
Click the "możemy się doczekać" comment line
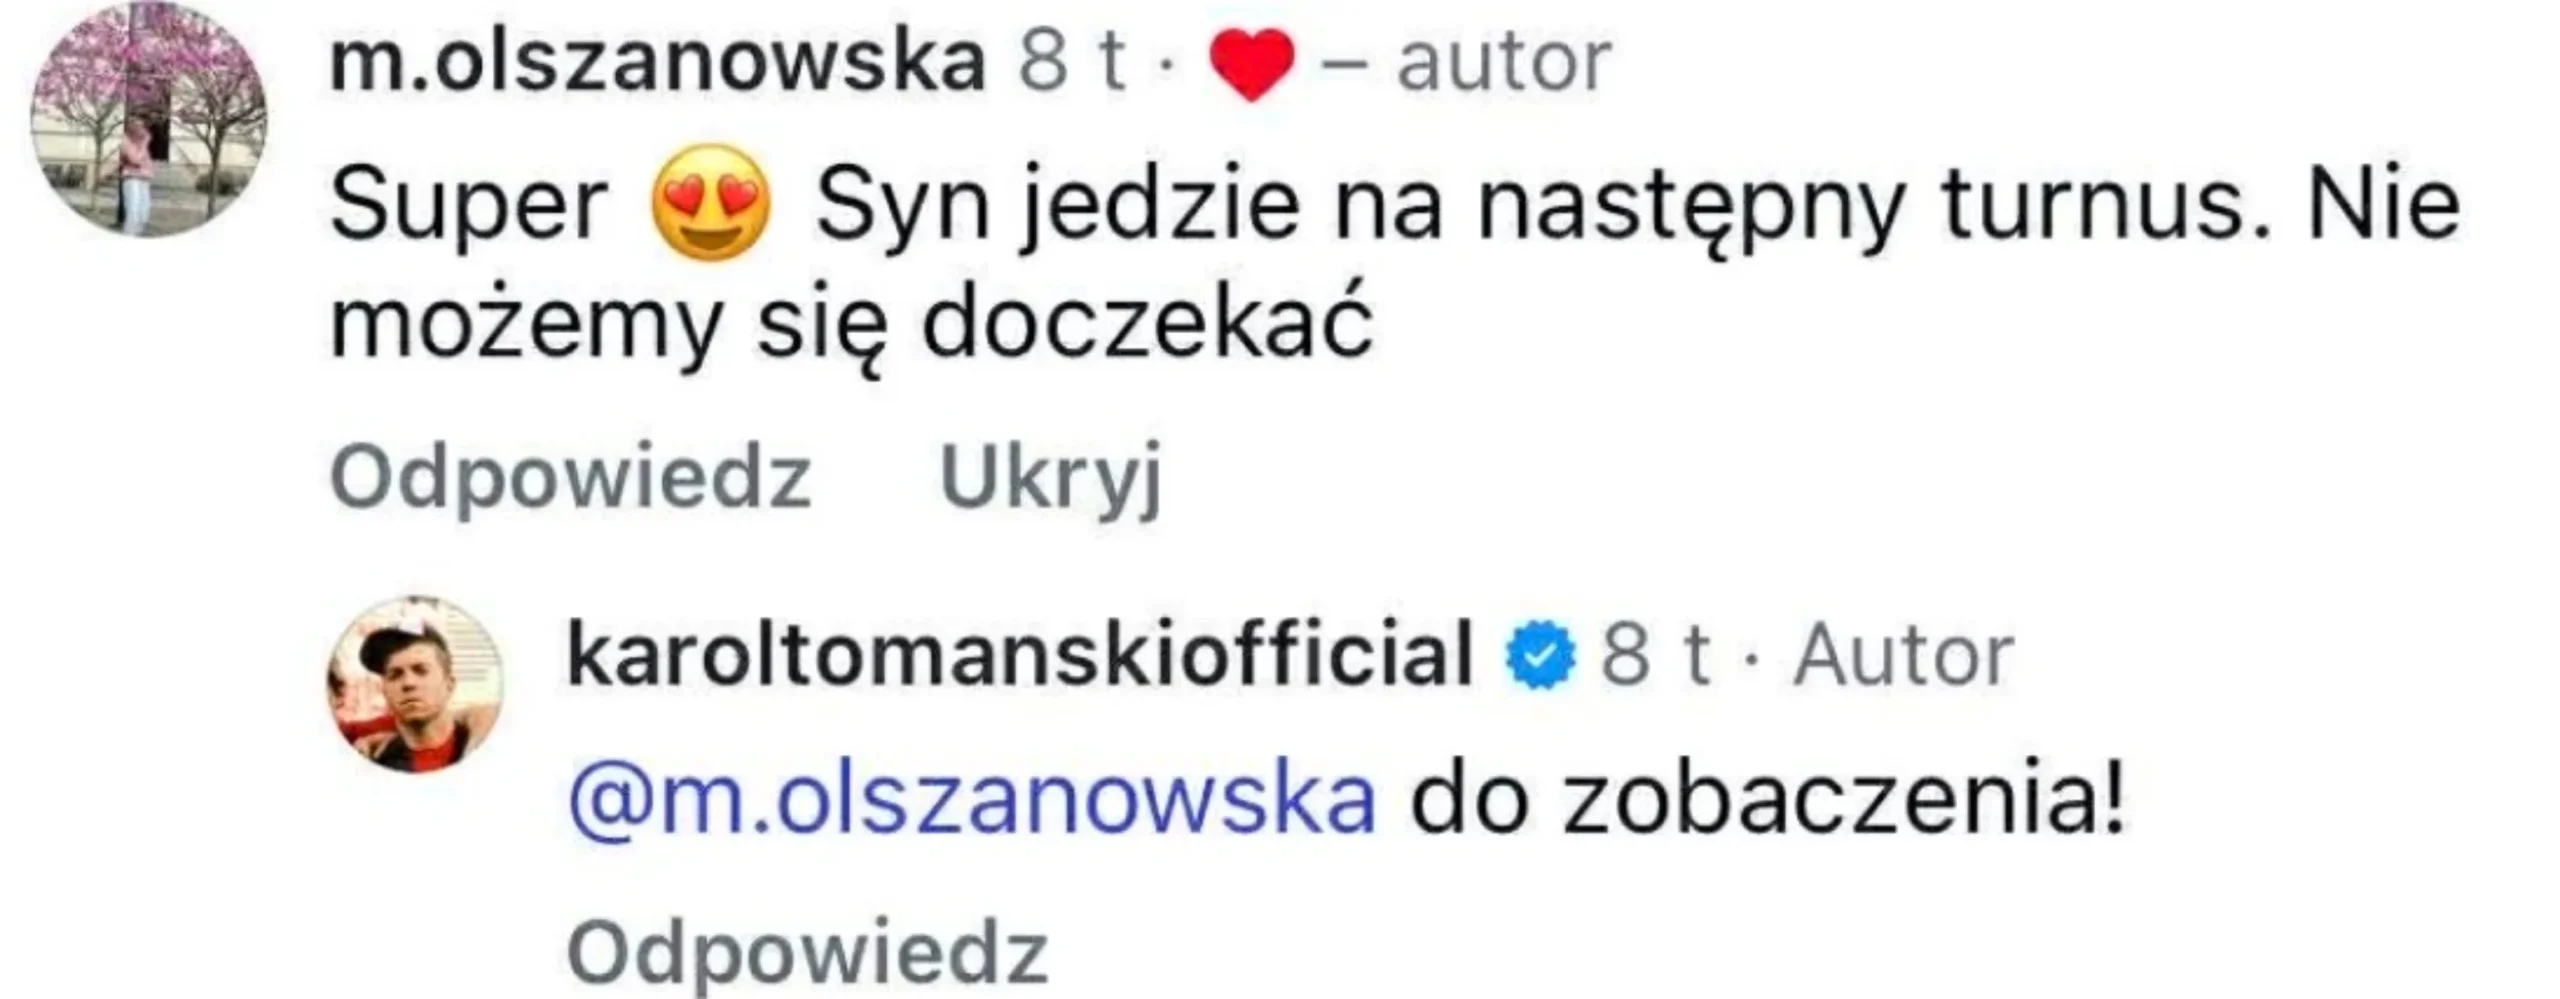[850, 326]
